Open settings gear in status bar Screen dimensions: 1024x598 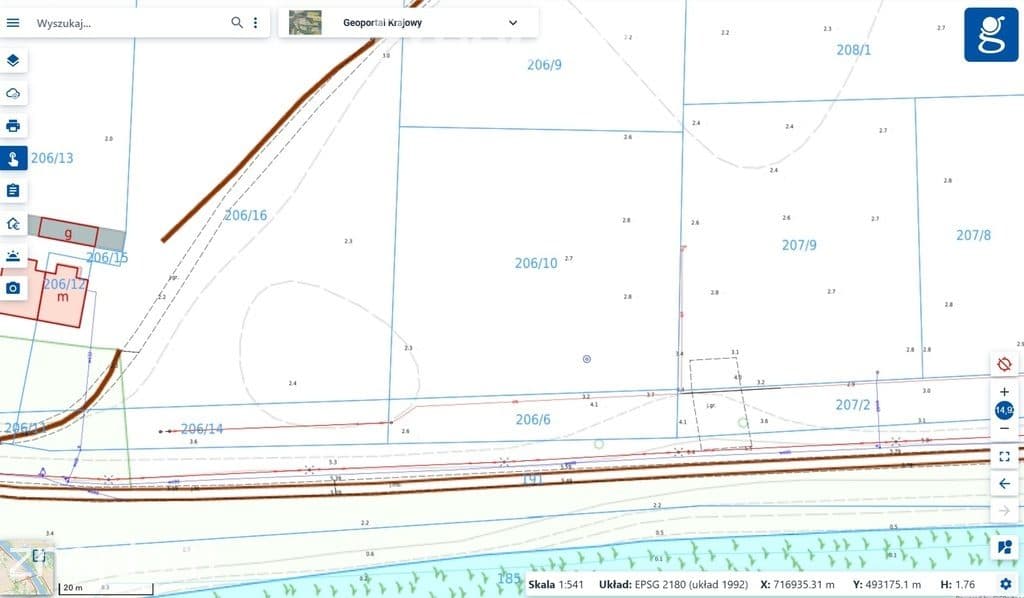tap(1006, 584)
